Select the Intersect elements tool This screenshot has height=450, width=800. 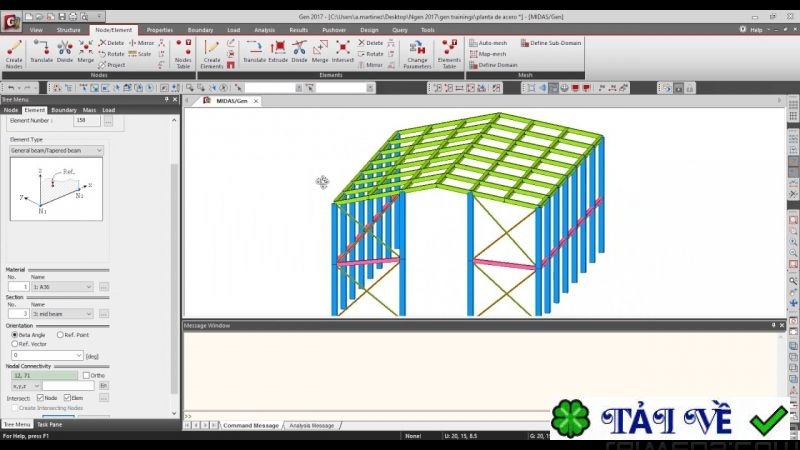pyautogui.click(x=342, y=52)
